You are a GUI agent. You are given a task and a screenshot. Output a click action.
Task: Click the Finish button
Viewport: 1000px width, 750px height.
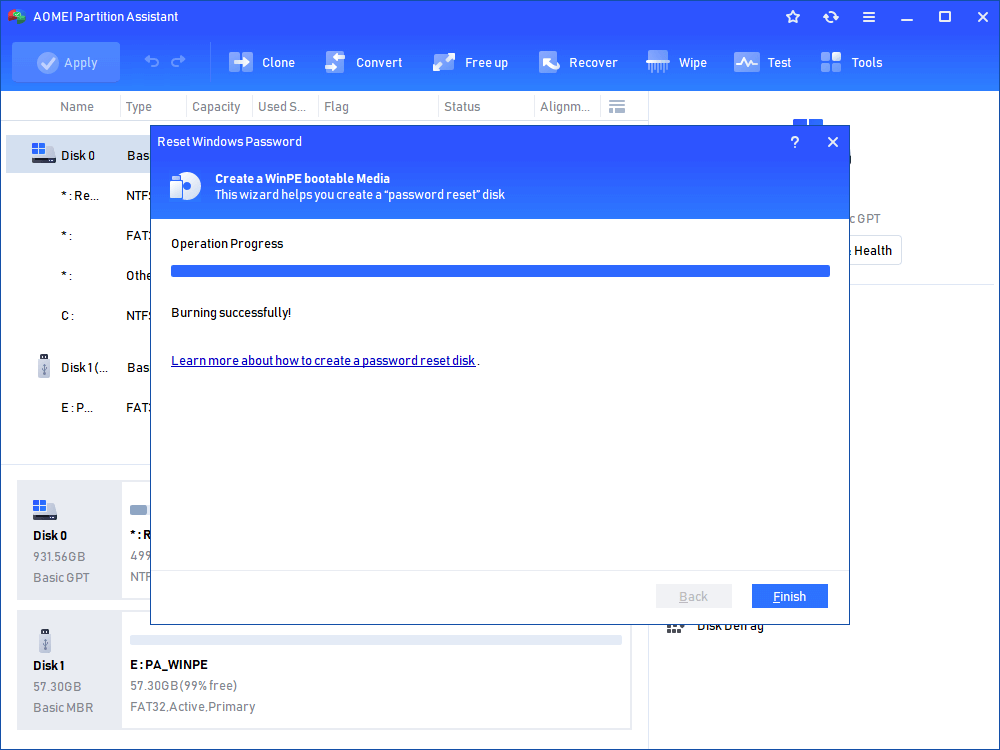coord(790,596)
